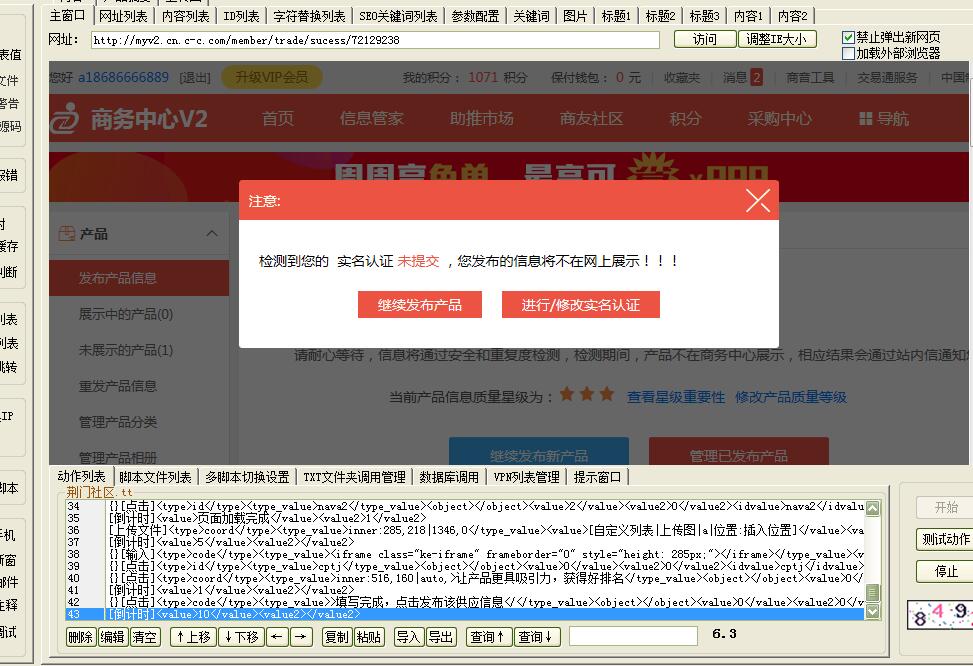This screenshot has height=666, width=973.
Task: Click the 编辑 button
Action: pyautogui.click(x=113, y=637)
